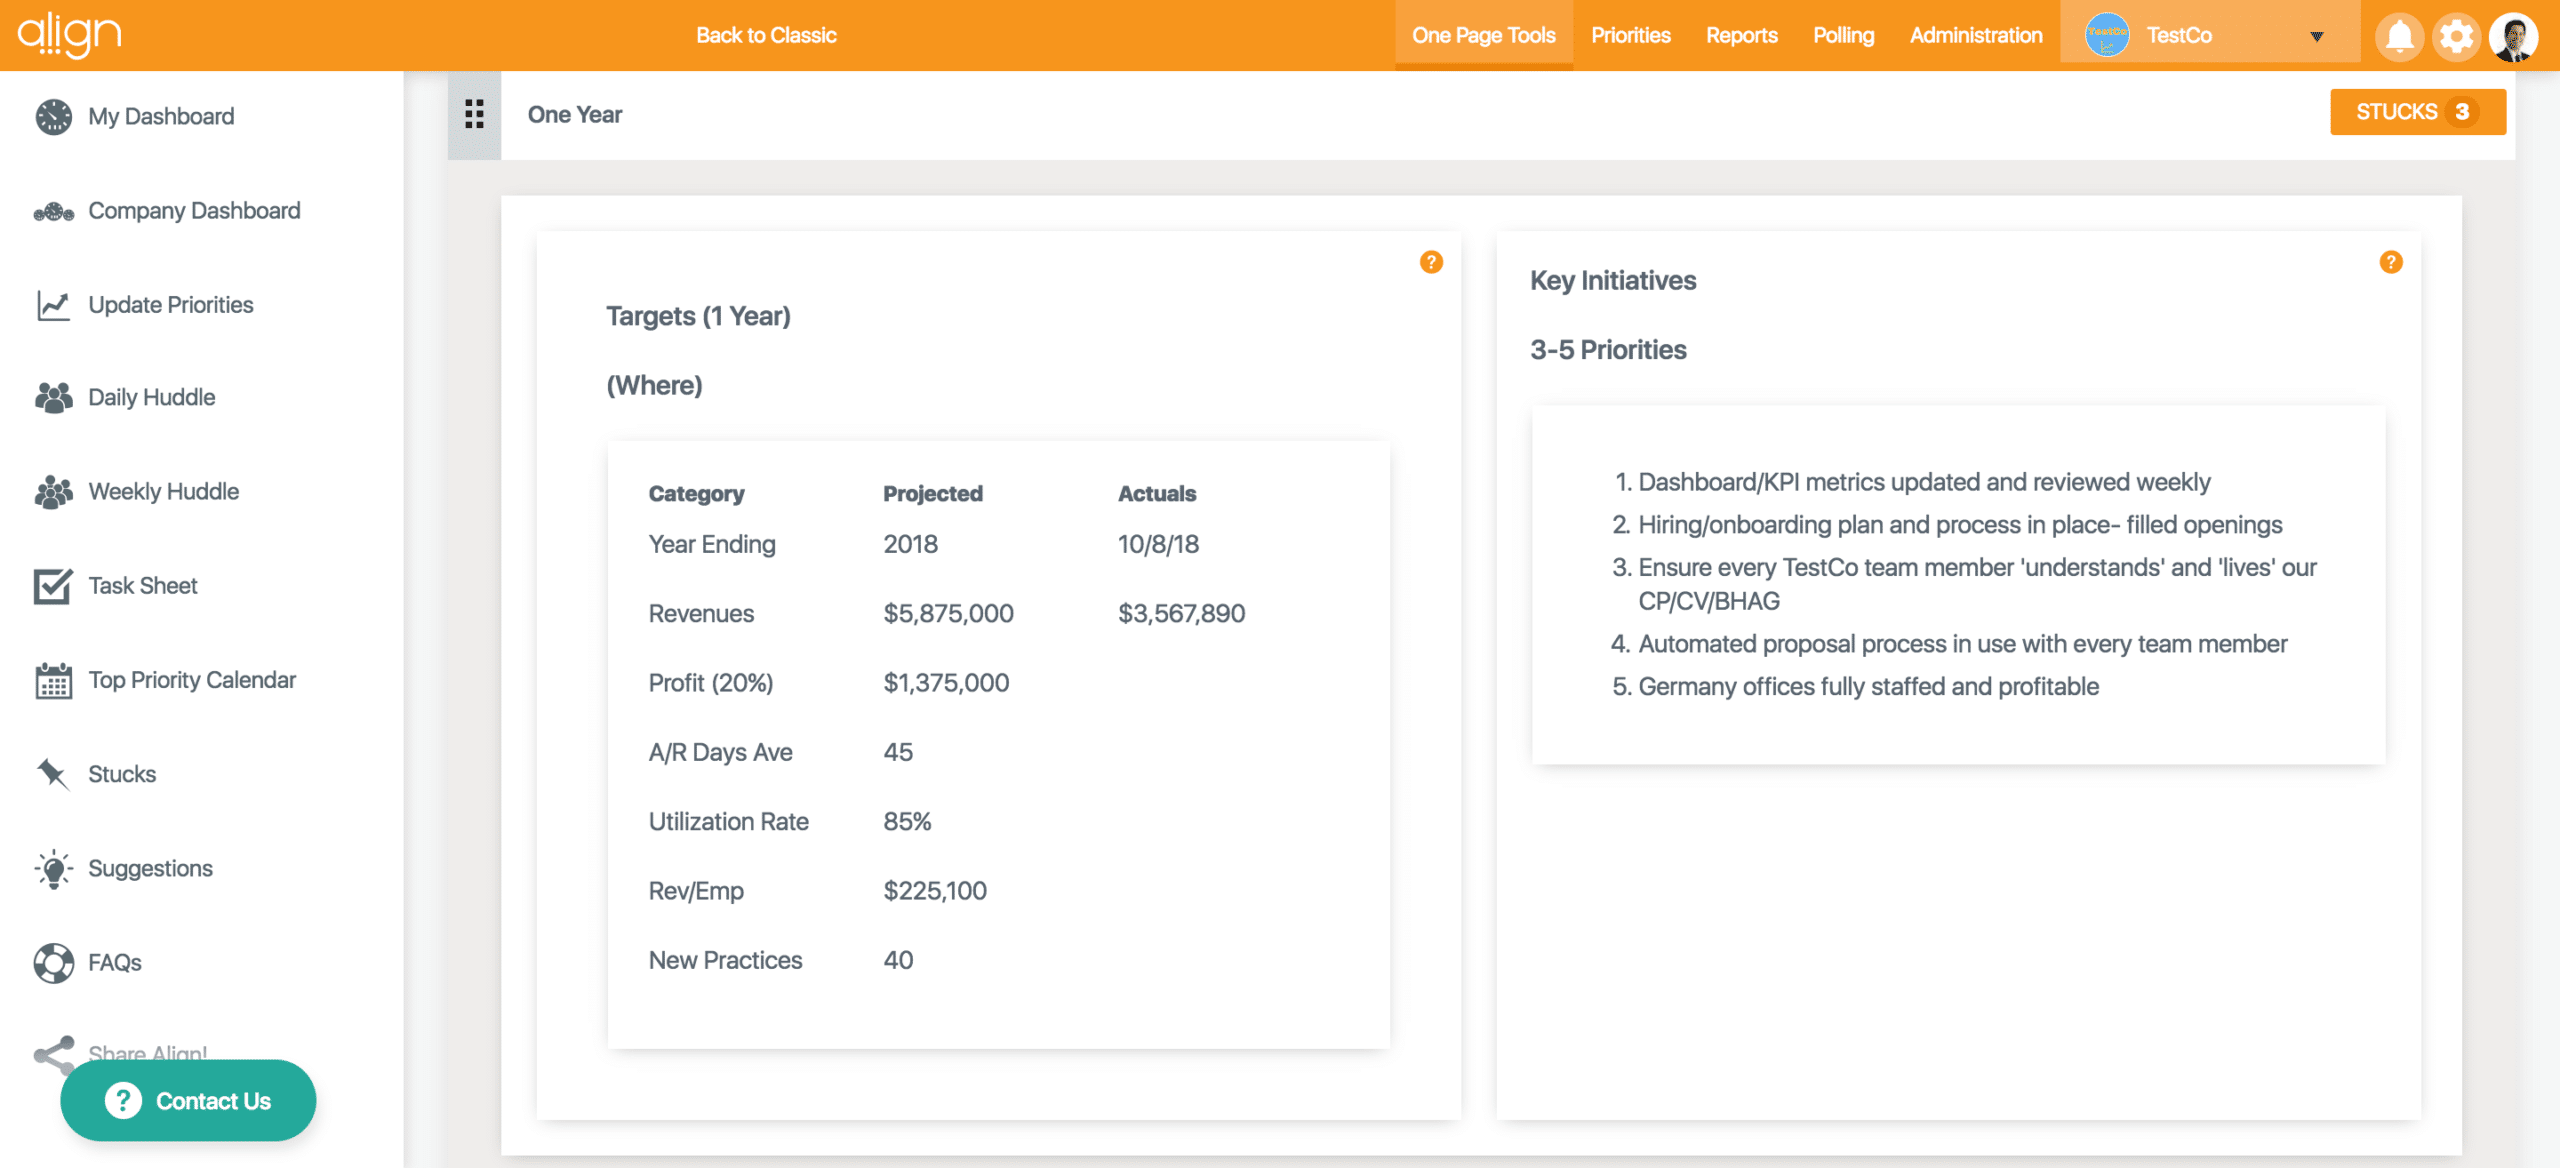The width and height of the screenshot is (2560, 1168).
Task: Open the STUCKS counter button
Action: (x=2418, y=112)
